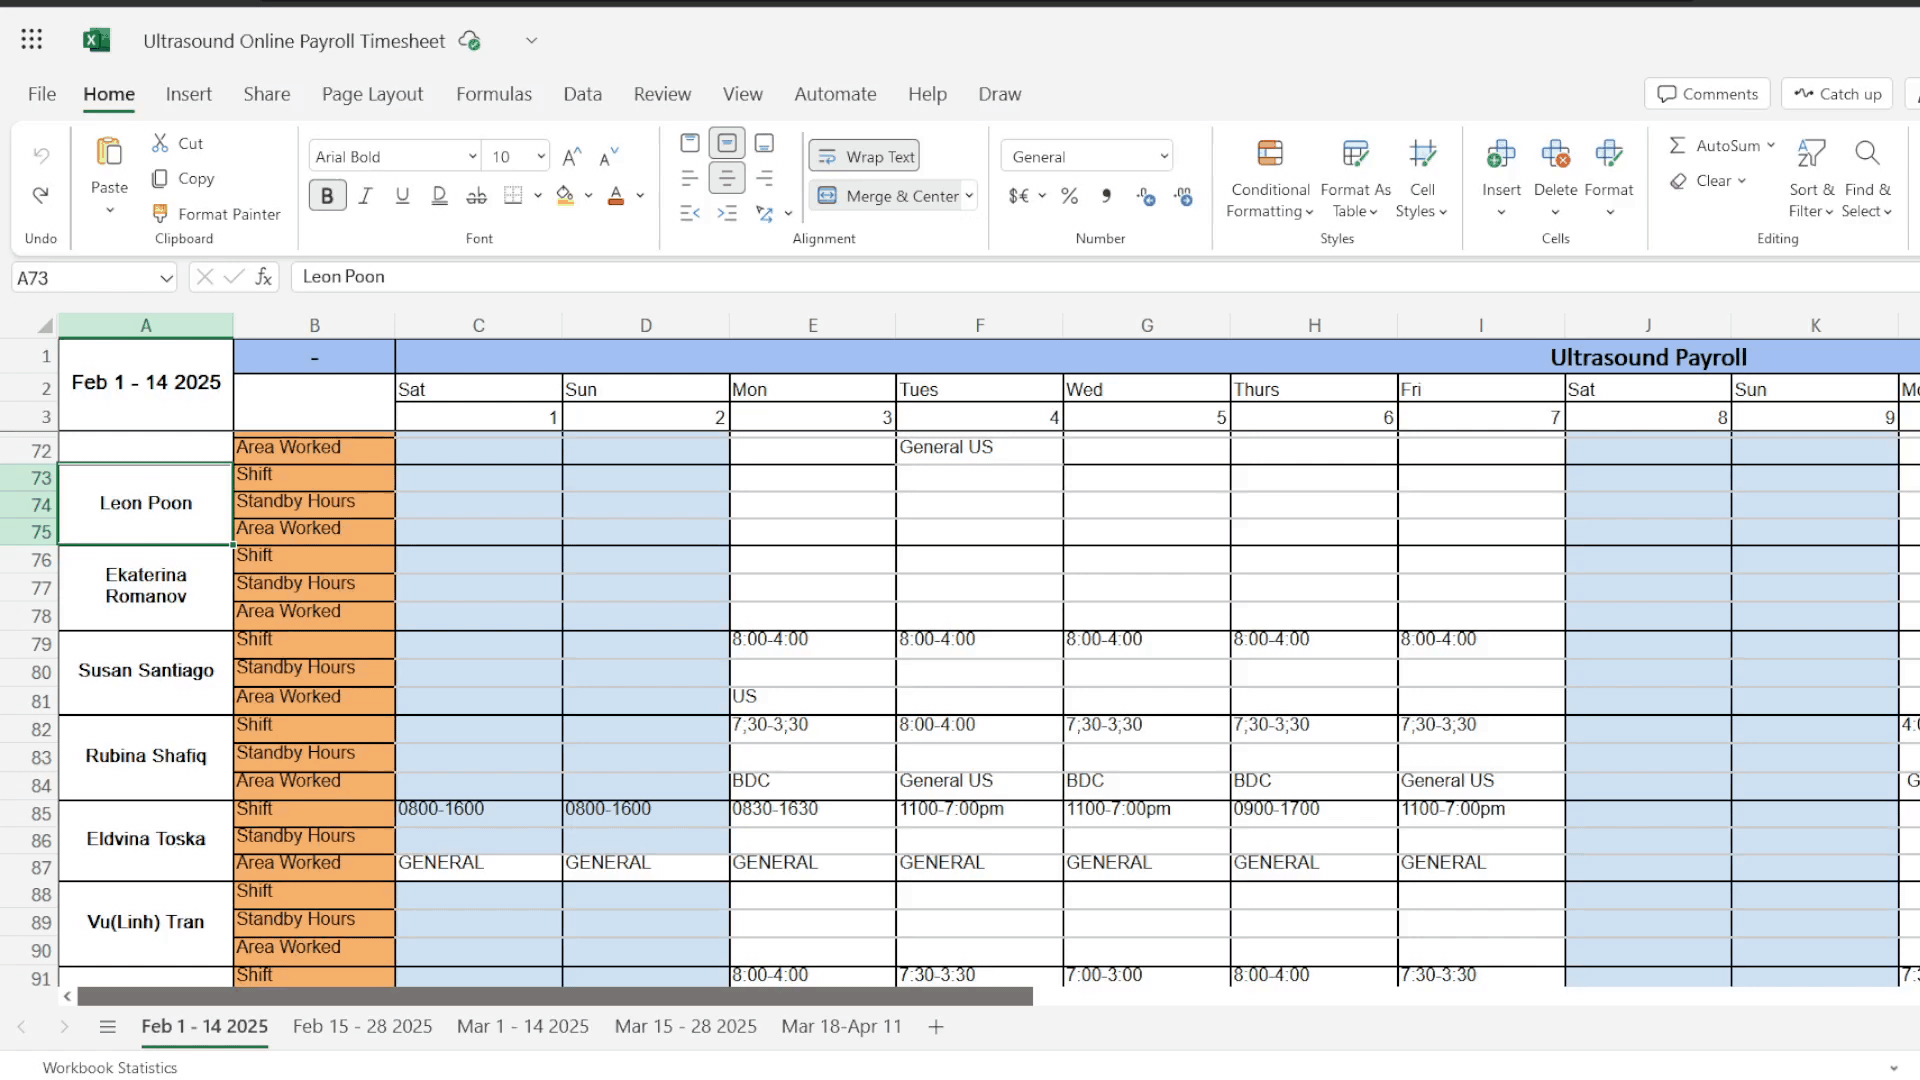
Task: Click the fill color bucket icon
Action: [x=565, y=196]
